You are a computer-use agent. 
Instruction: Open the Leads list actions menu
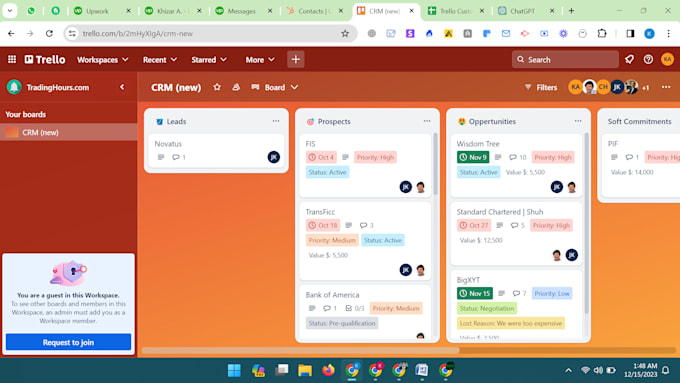(276, 121)
